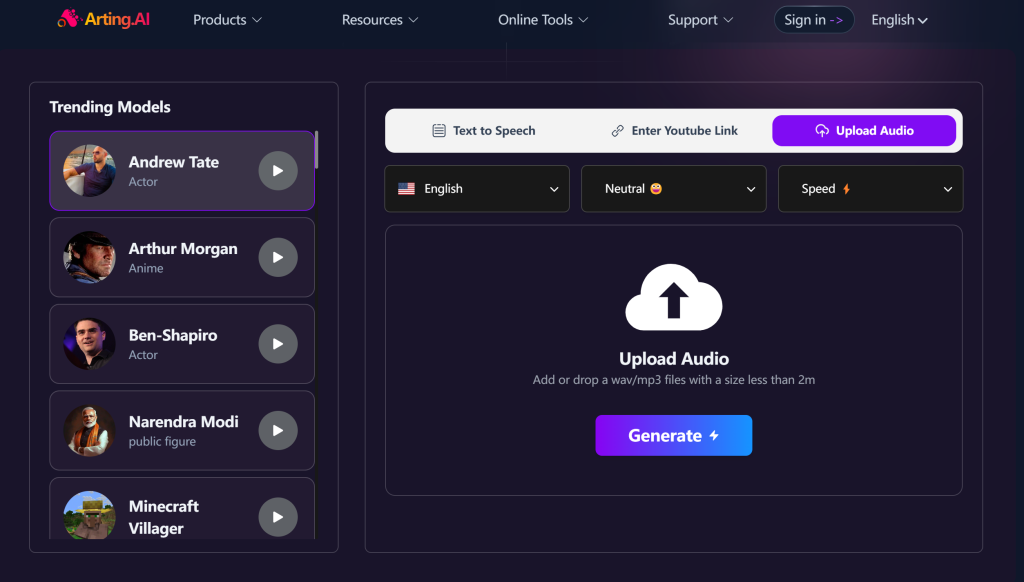1024x582 pixels.
Task: Open the Online Tools menu
Action: [543, 20]
